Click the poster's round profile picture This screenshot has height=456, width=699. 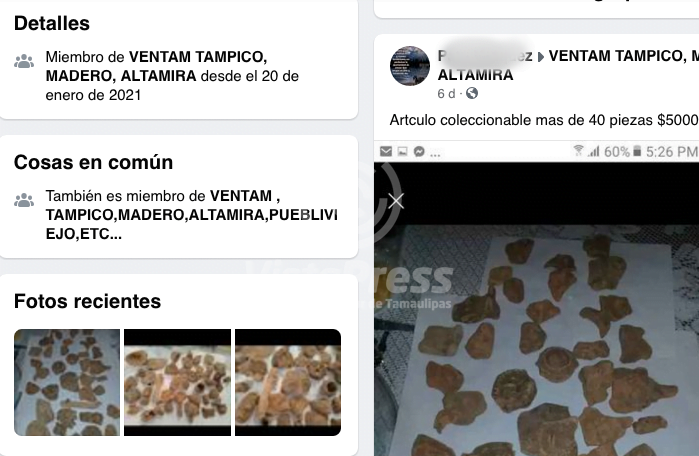click(x=410, y=66)
